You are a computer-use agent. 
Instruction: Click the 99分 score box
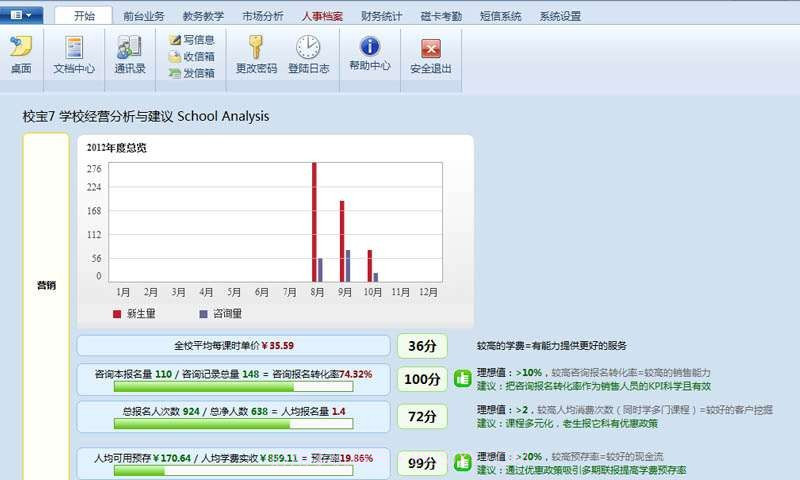(422, 463)
